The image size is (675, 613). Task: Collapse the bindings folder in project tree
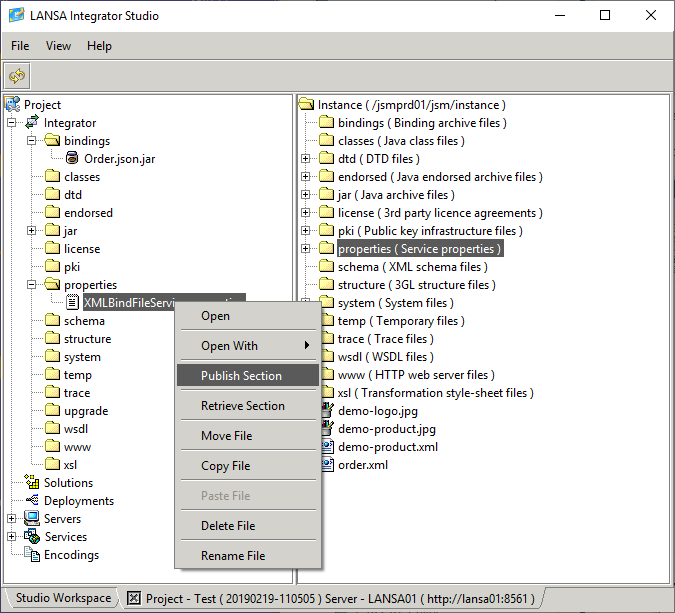click(x=32, y=141)
